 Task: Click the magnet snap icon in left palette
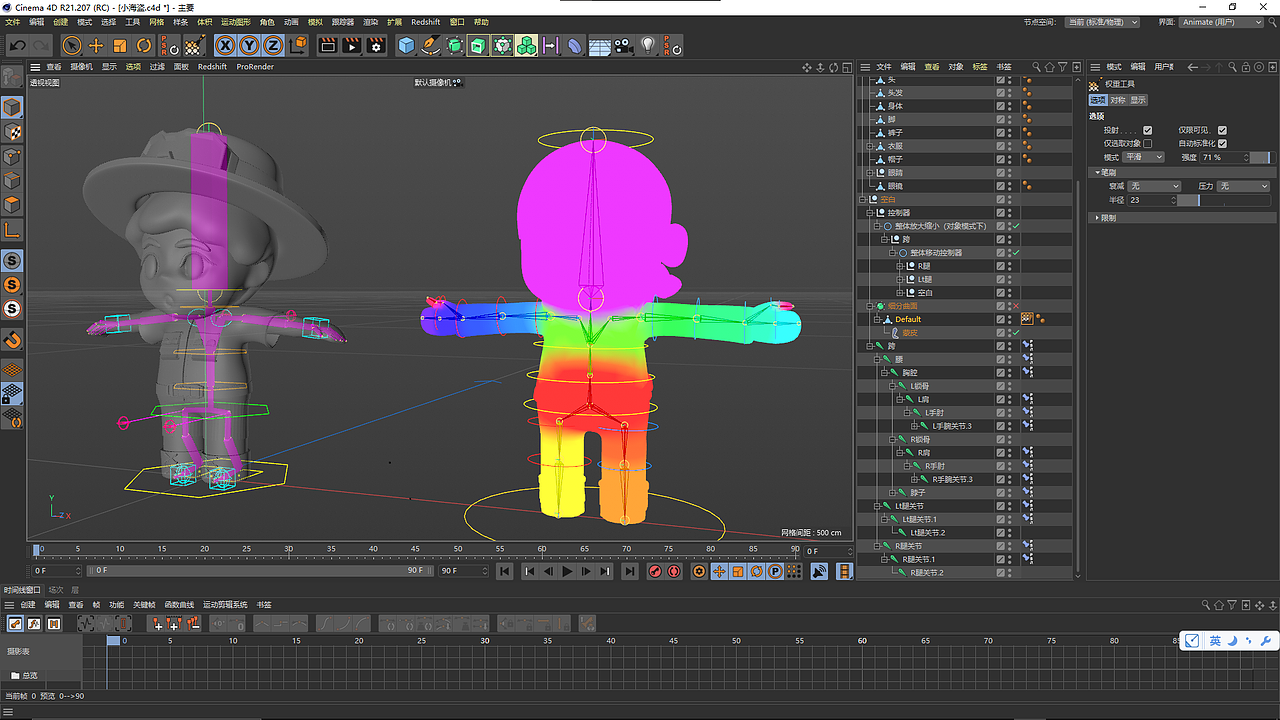(x=12, y=340)
